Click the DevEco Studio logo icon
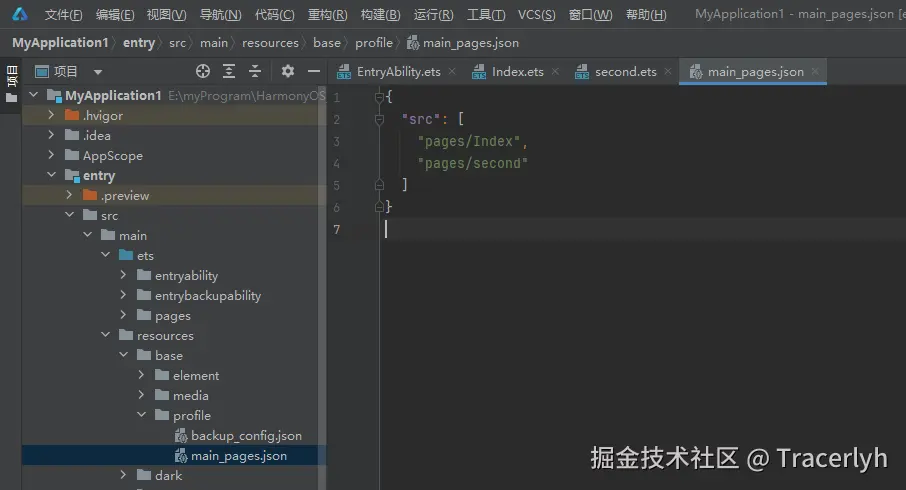This screenshot has width=906, height=490. point(20,14)
